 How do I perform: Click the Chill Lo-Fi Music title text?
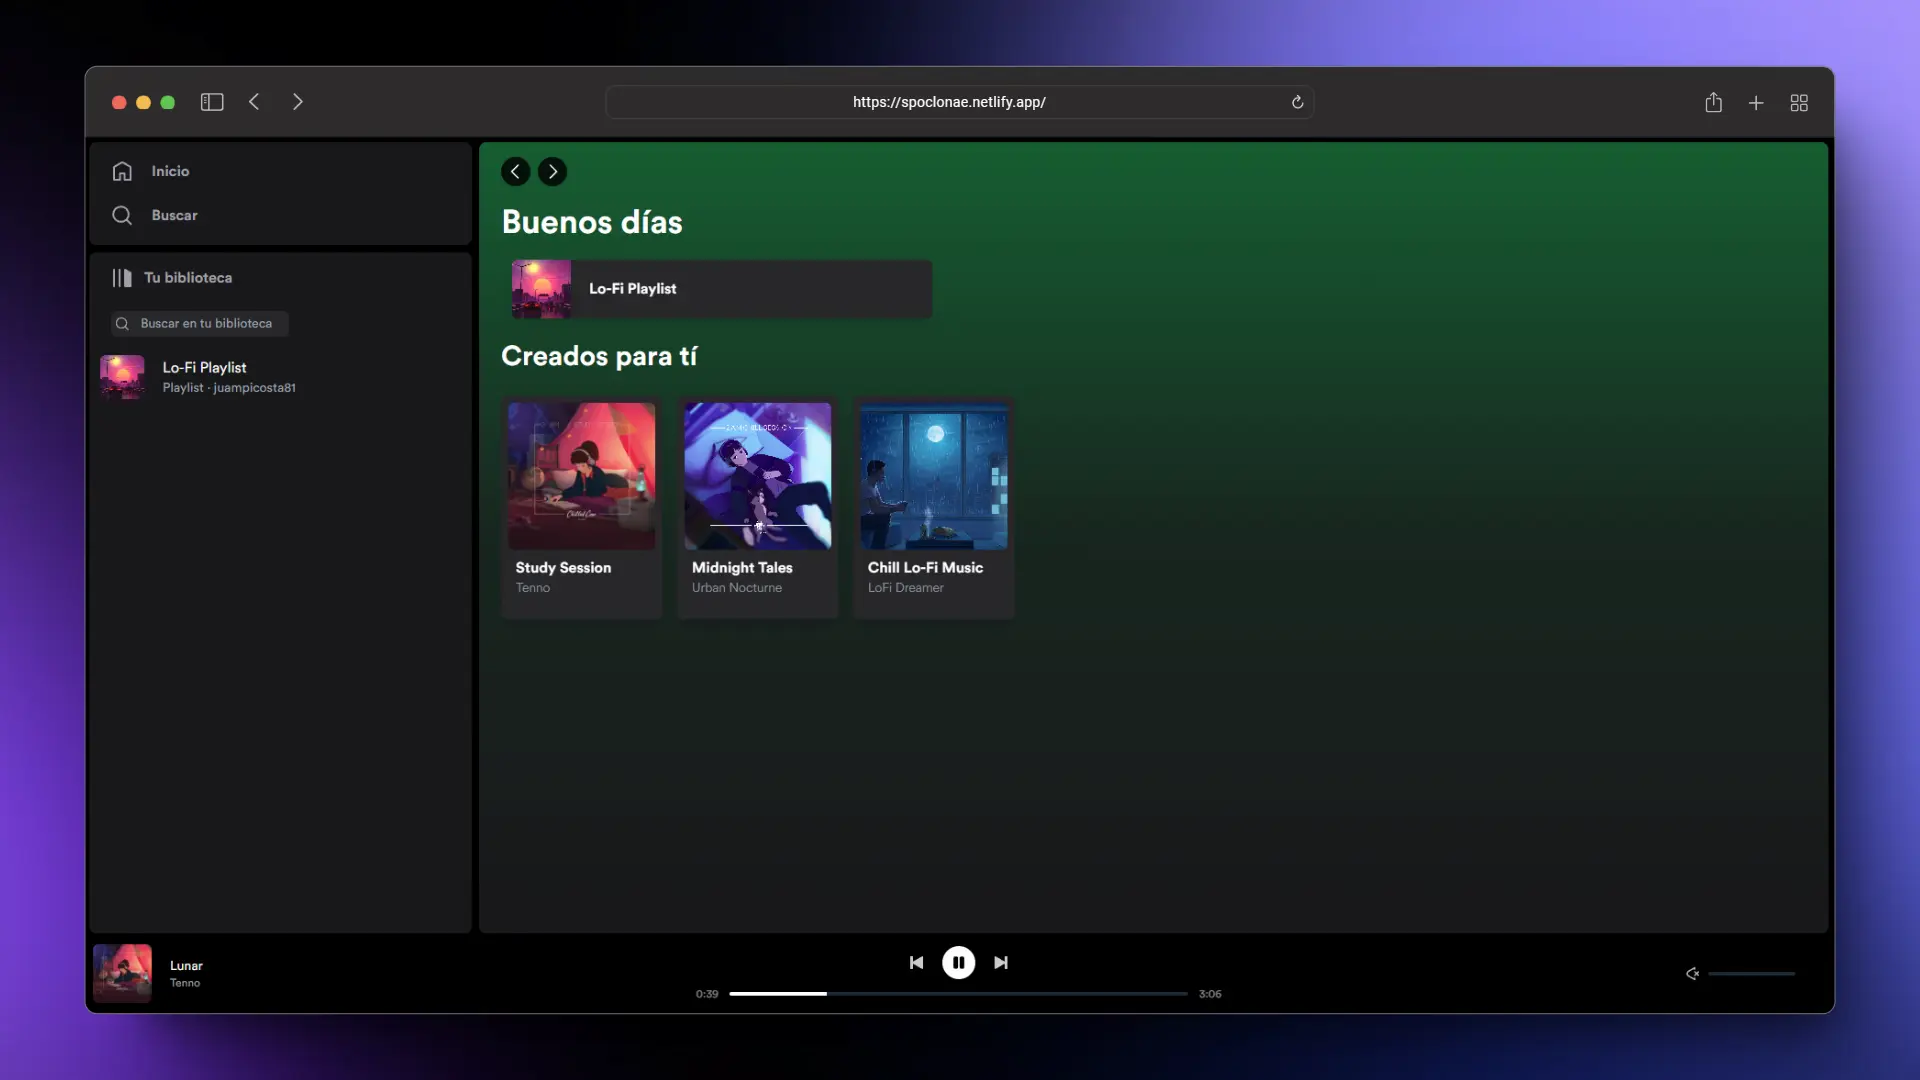click(925, 567)
